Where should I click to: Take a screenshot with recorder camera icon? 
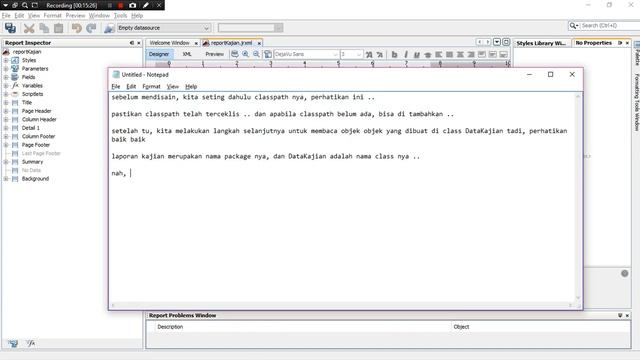133,5
